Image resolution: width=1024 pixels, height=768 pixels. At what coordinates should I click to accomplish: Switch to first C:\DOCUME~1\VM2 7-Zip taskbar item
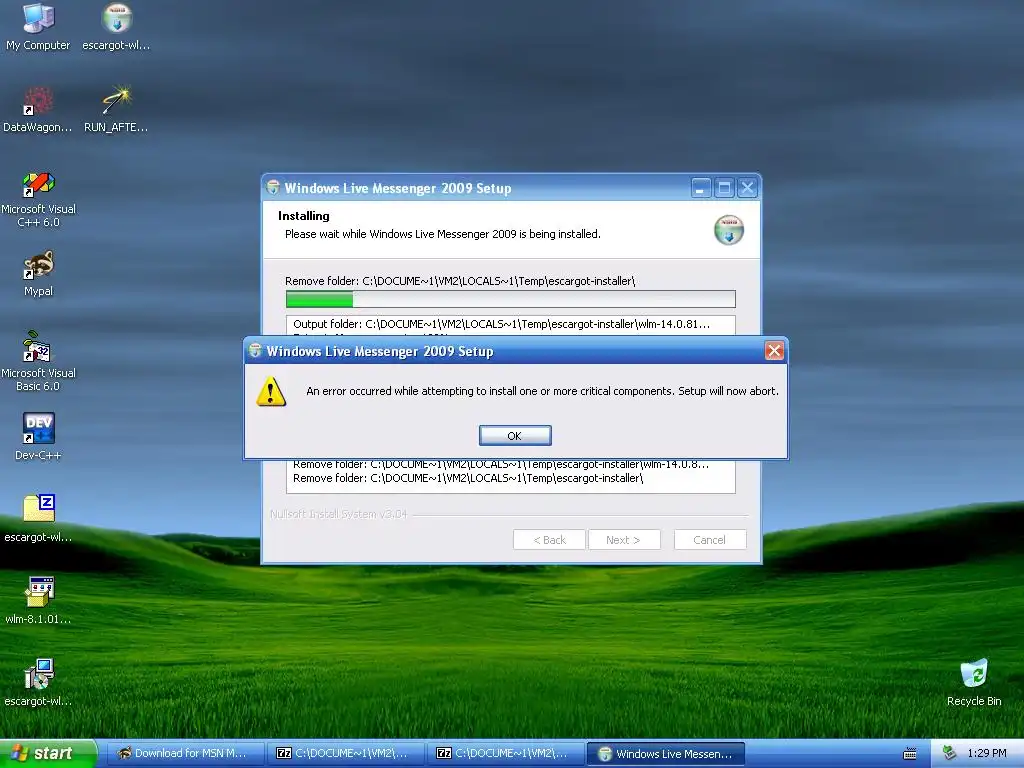[344, 754]
